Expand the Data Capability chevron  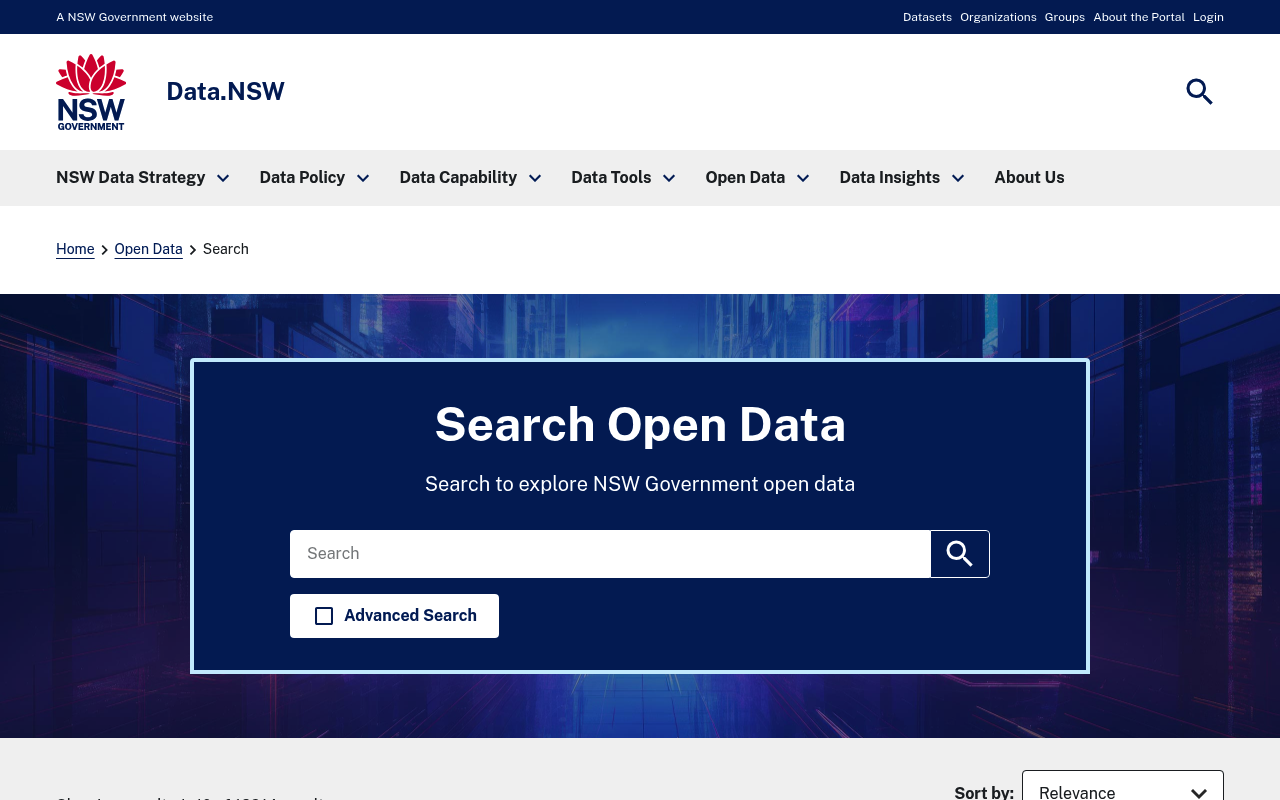point(535,178)
